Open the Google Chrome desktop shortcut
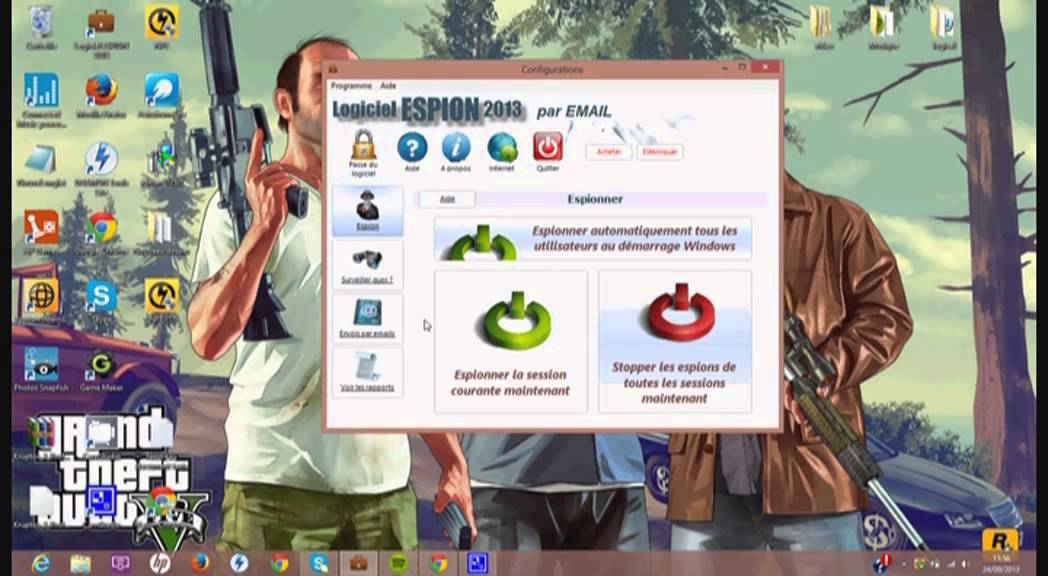This screenshot has height=576, width=1048. click(102, 228)
